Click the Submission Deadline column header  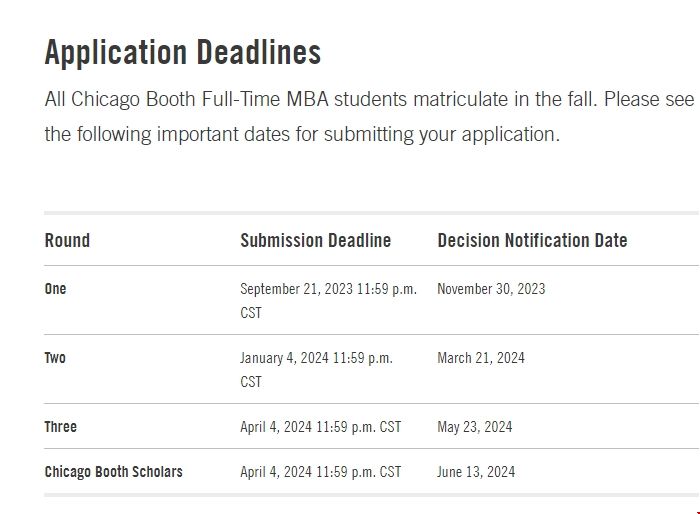click(315, 240)
